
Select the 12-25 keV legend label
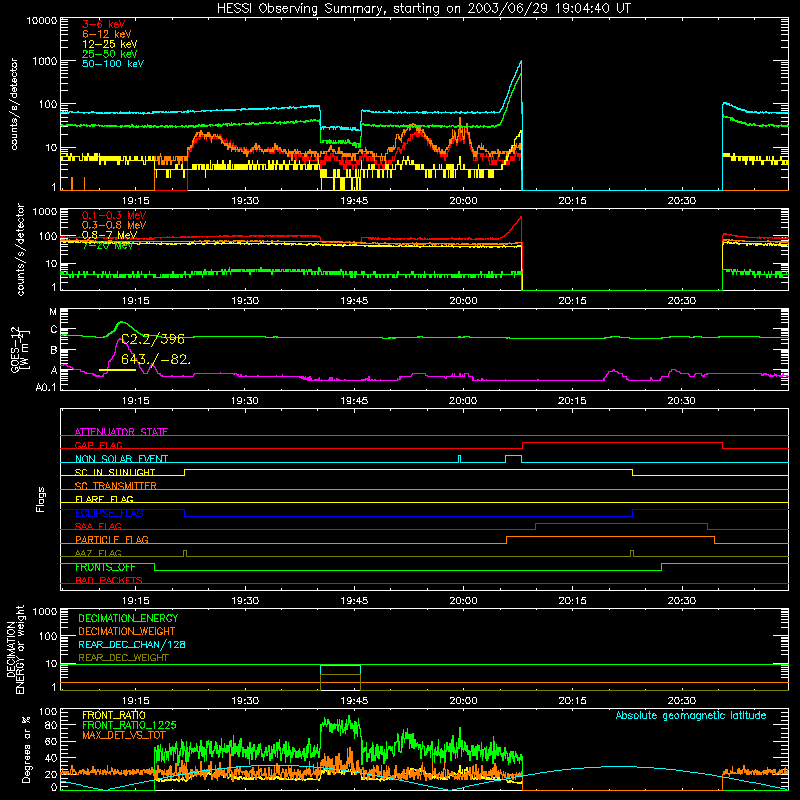pos(110,44)
